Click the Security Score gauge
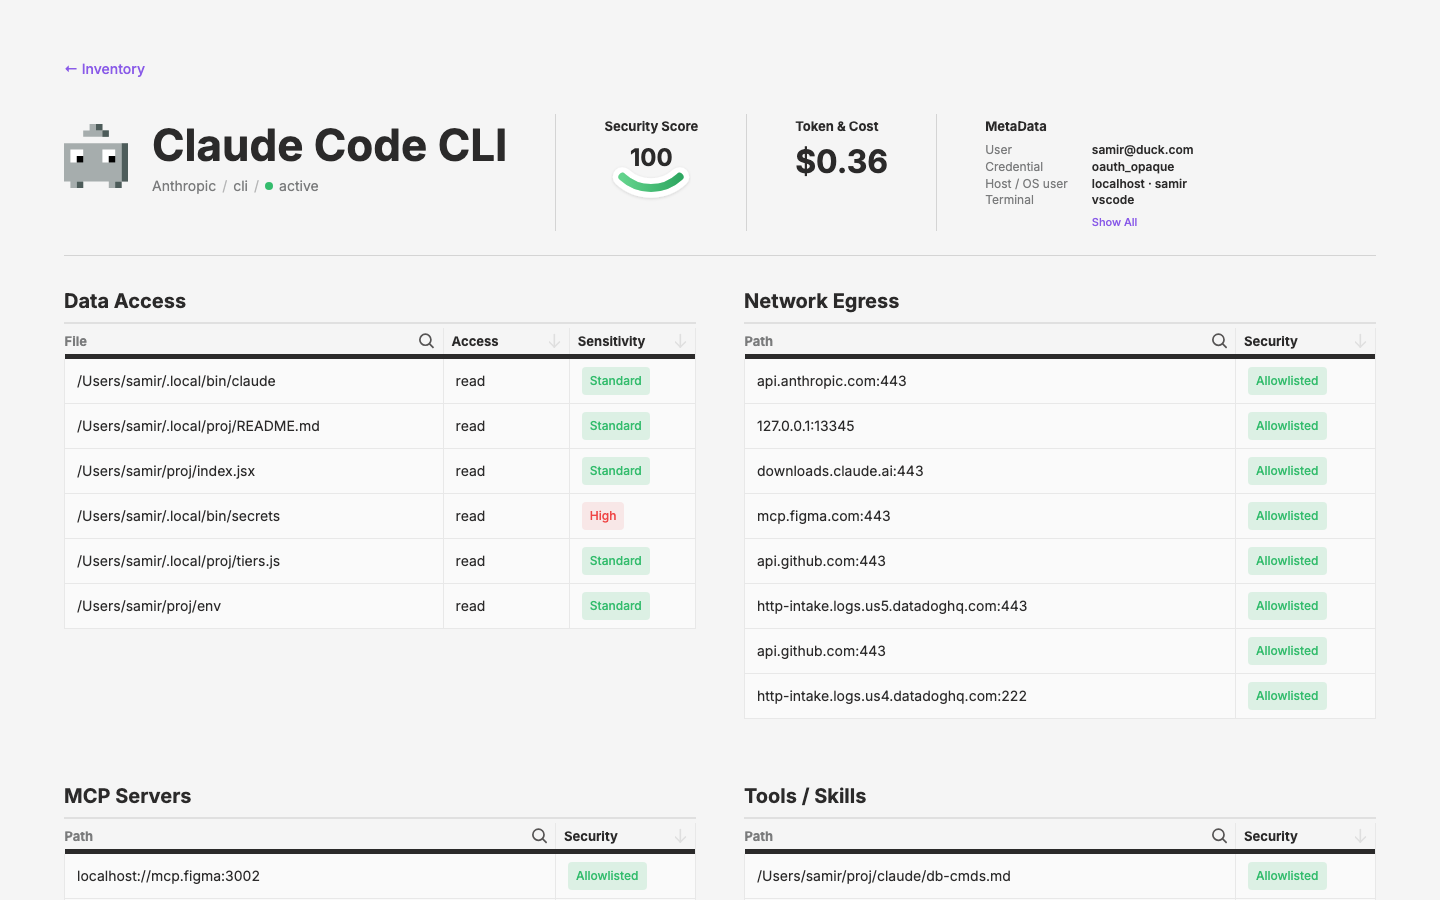 coord(651,171)
